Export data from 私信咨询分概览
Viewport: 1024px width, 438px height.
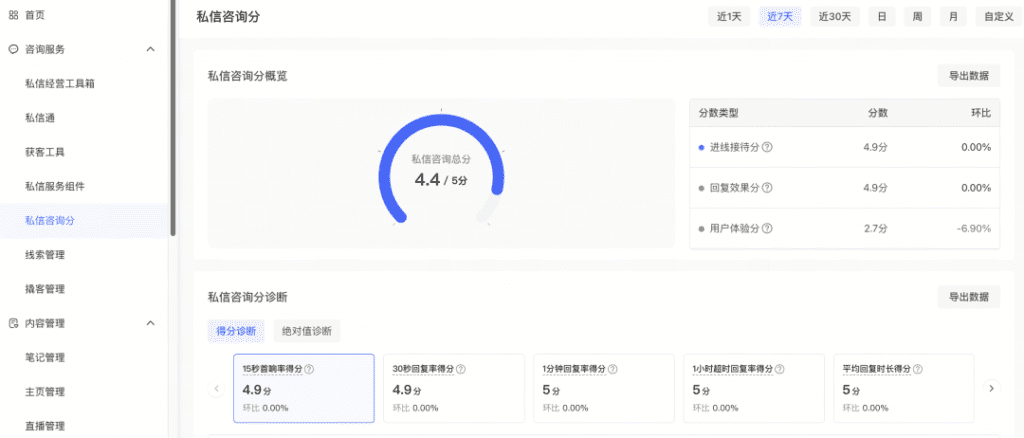tap(968, 76)
